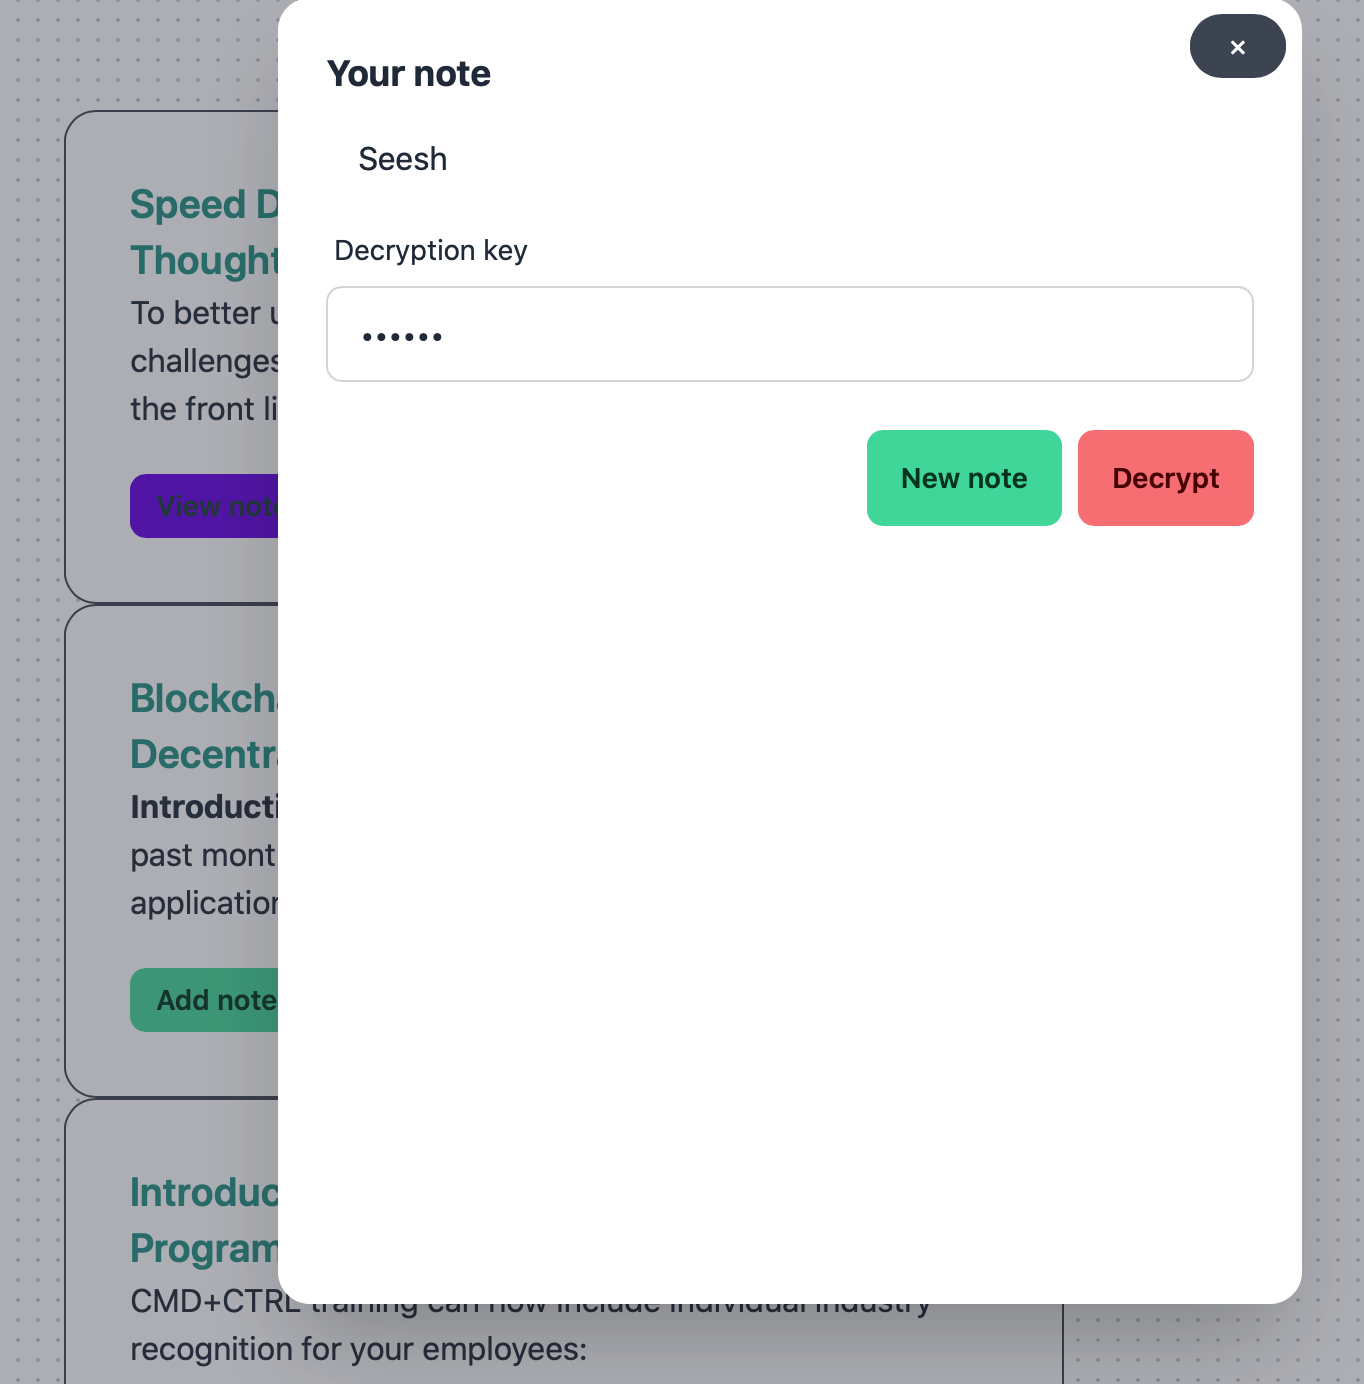The image size is (1364, 1384).
Task: Click the green Add note button
Action: (205, 1000)
